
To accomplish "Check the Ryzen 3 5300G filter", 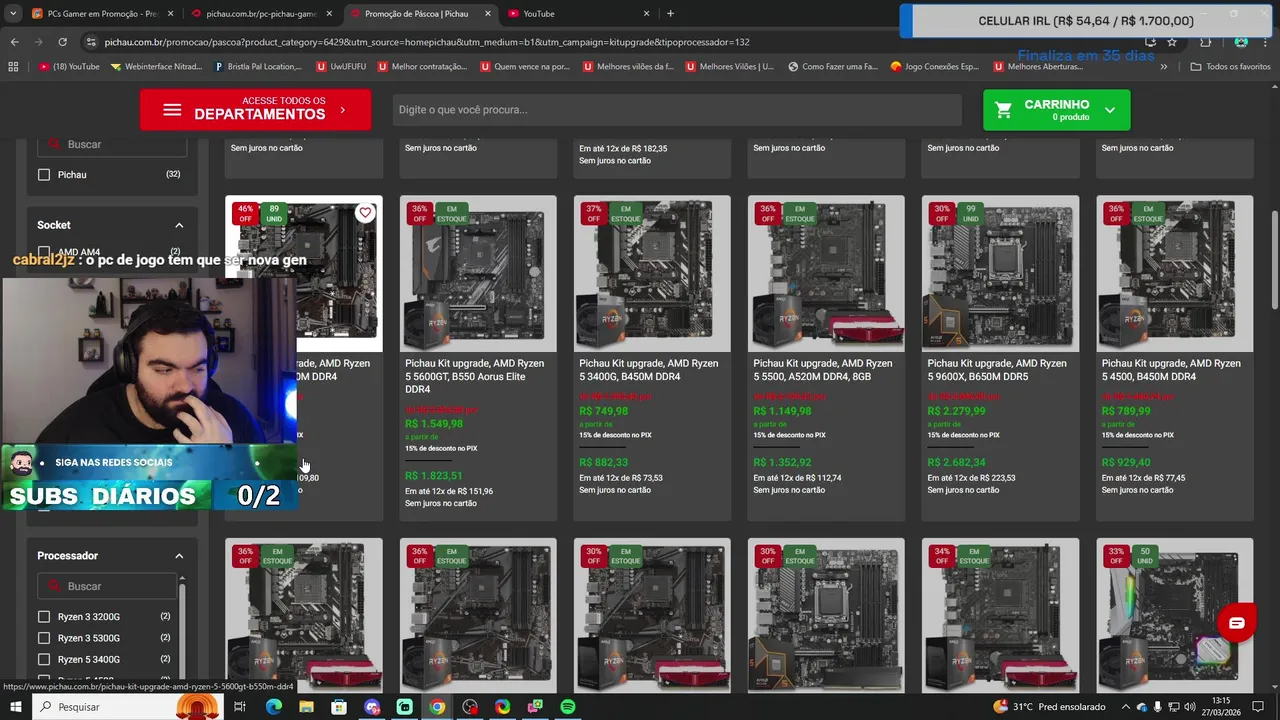I will coord(44,638).
